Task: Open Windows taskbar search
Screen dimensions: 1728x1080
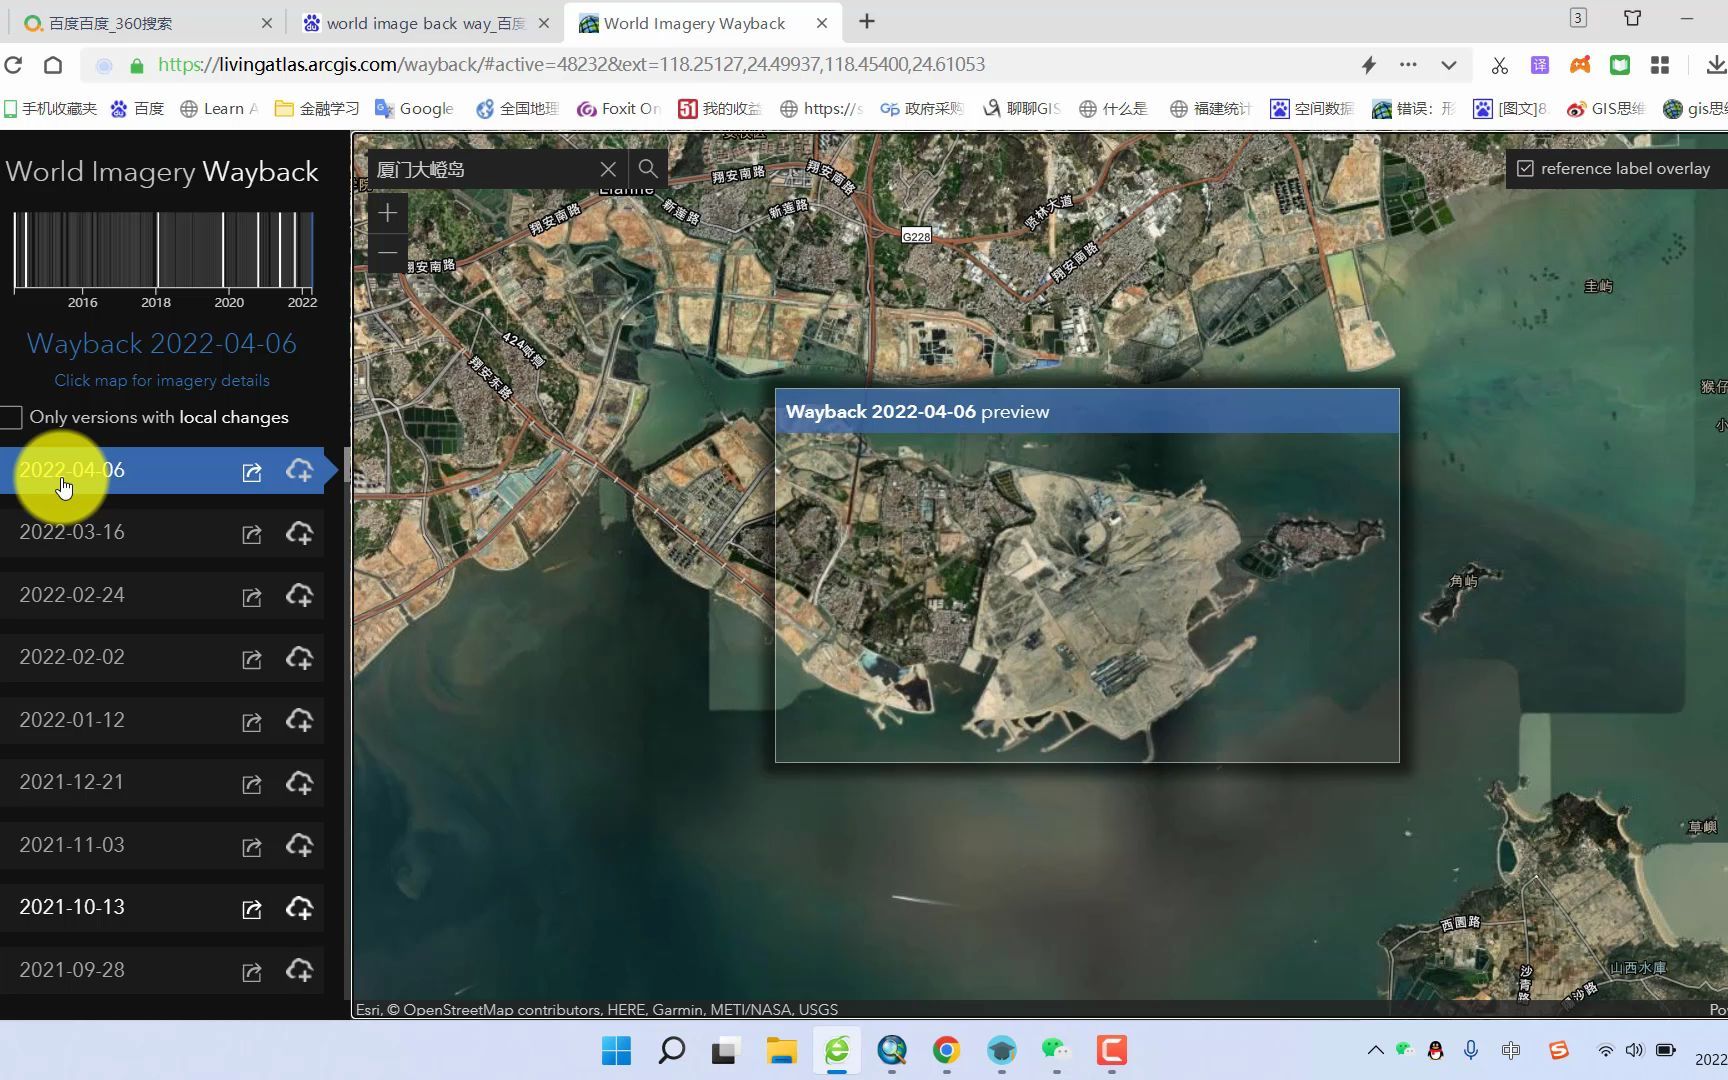Action: pyautogui.click(x=672, y=1050)
